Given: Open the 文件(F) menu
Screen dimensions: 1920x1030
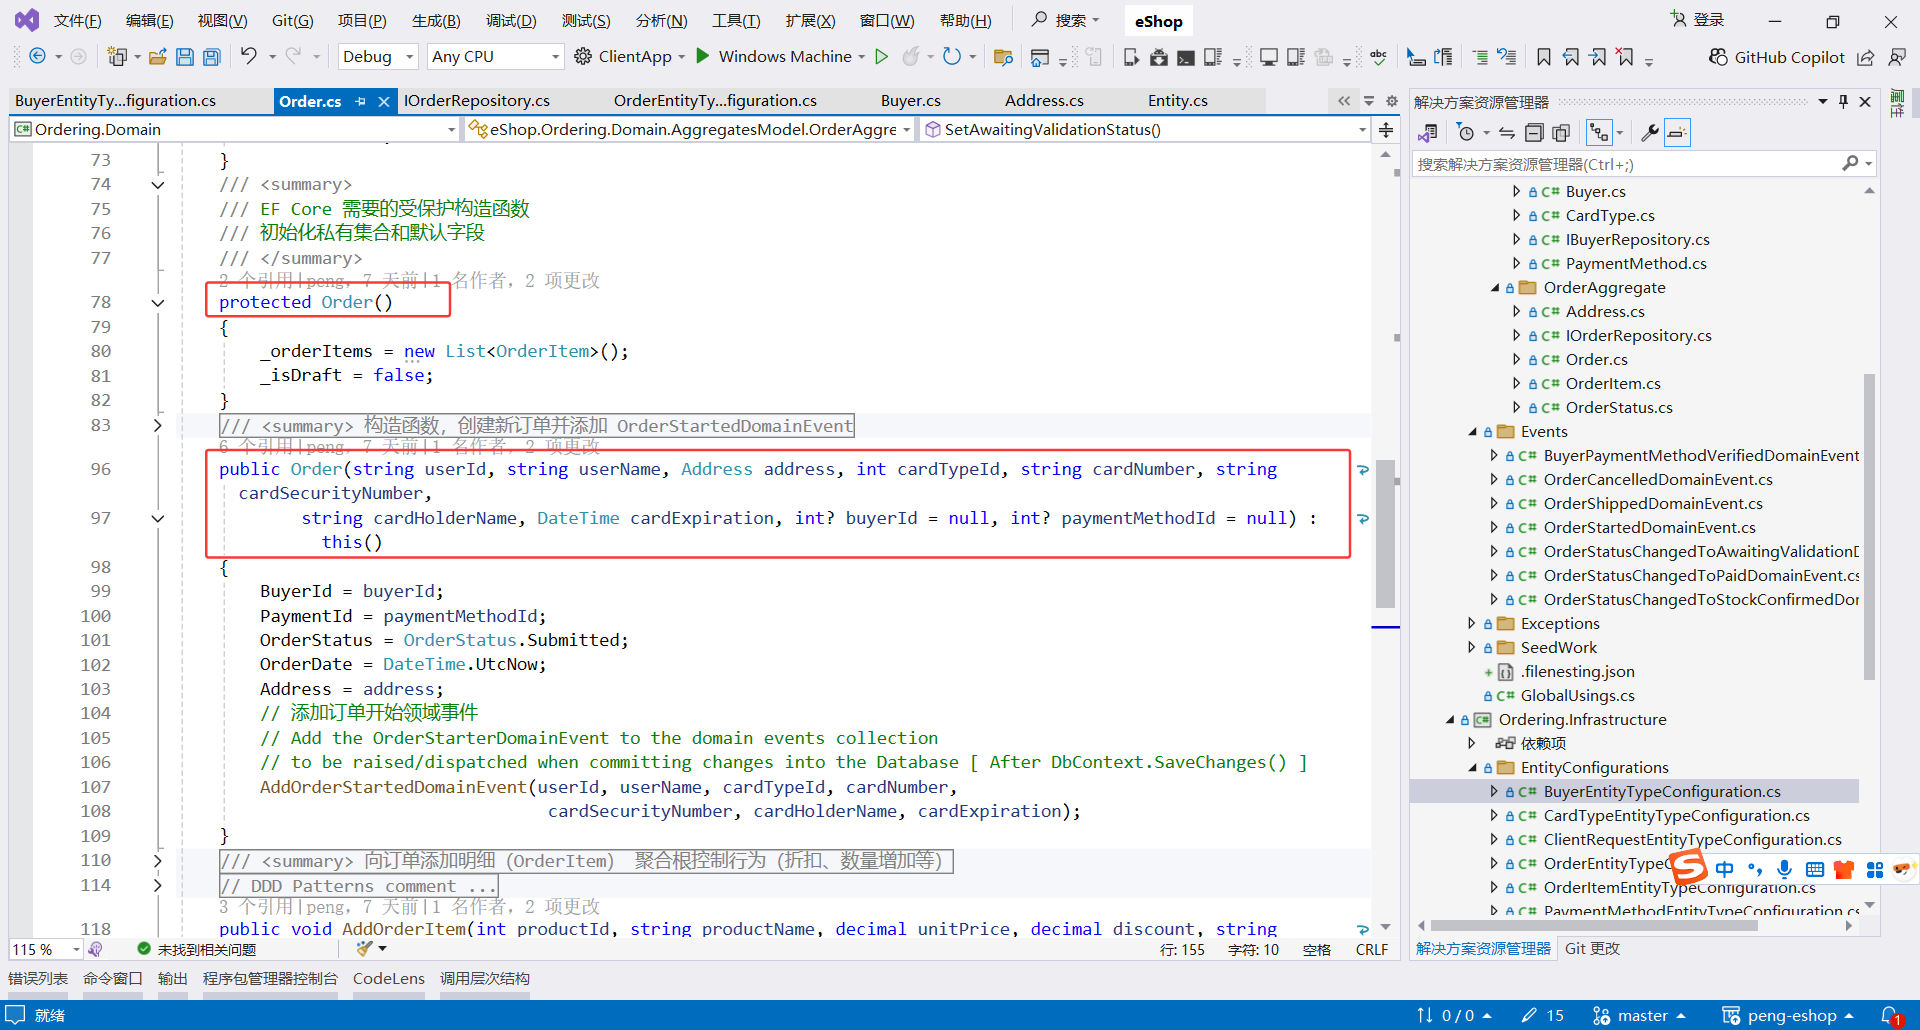Looking at the screenshot, I should click(x=77, y=20).
